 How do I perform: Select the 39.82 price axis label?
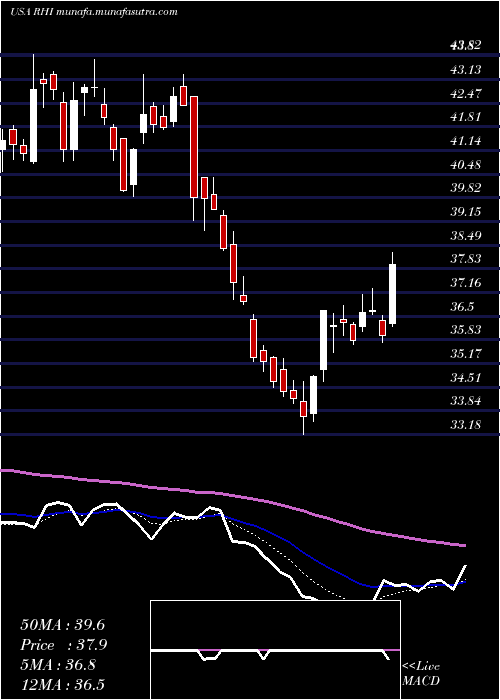pyautogui.click(x=466, y=188)
